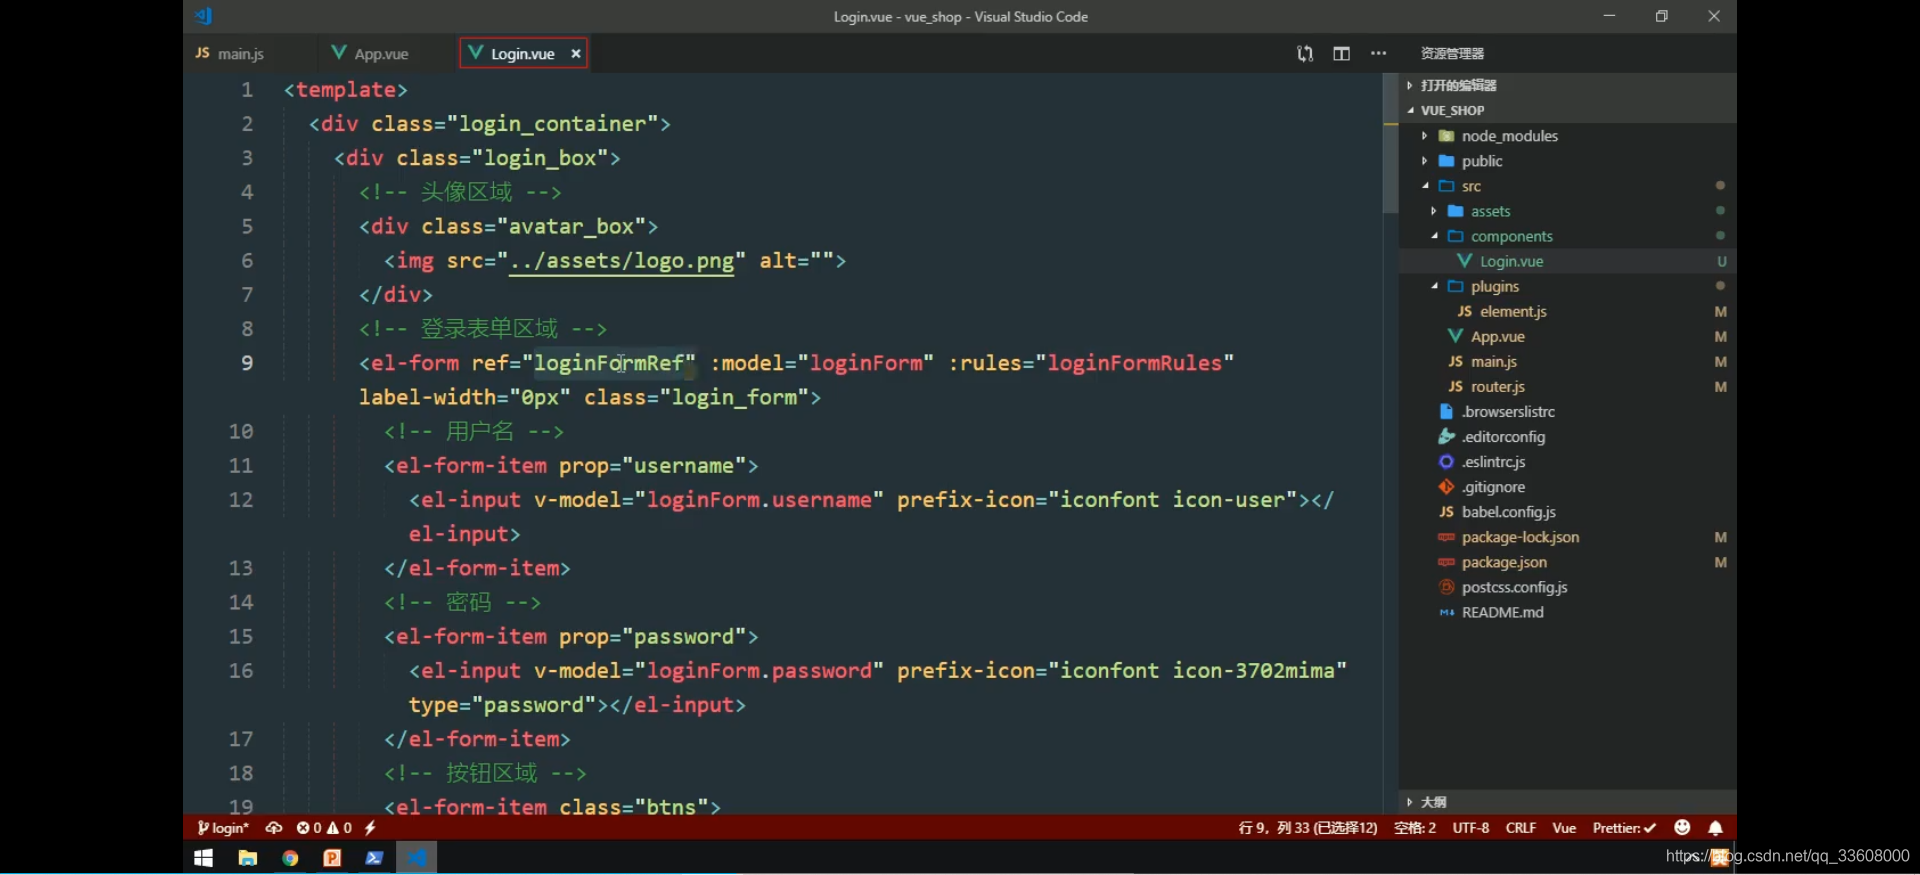Click the README.md markdown icon
The height and width of the screenshot is (875, 1920).
click(x=1446, y=612)
